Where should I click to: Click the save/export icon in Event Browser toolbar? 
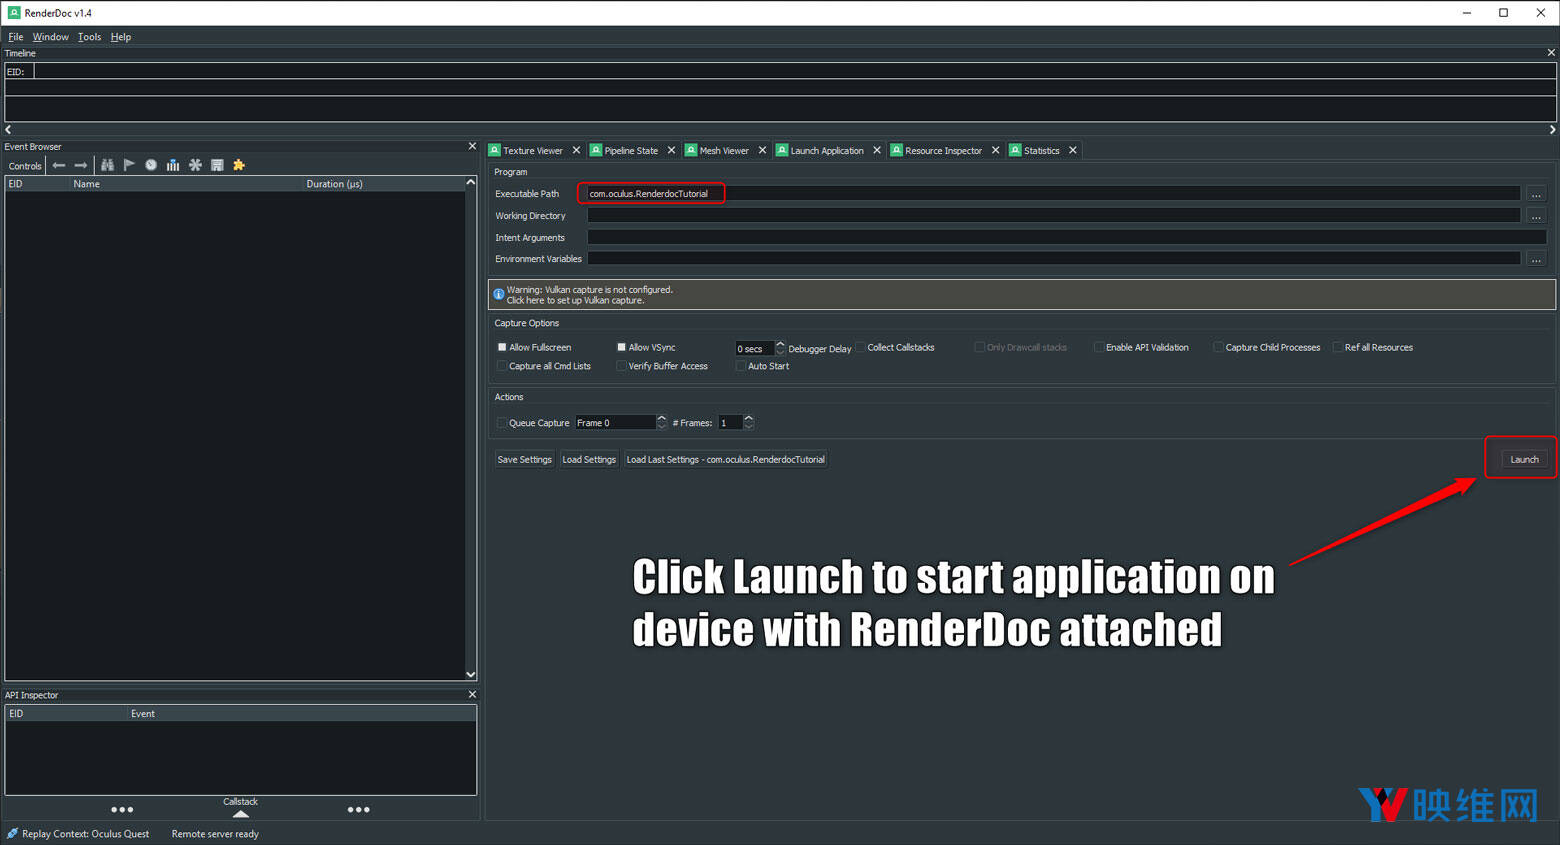click(x=217, y=165)
